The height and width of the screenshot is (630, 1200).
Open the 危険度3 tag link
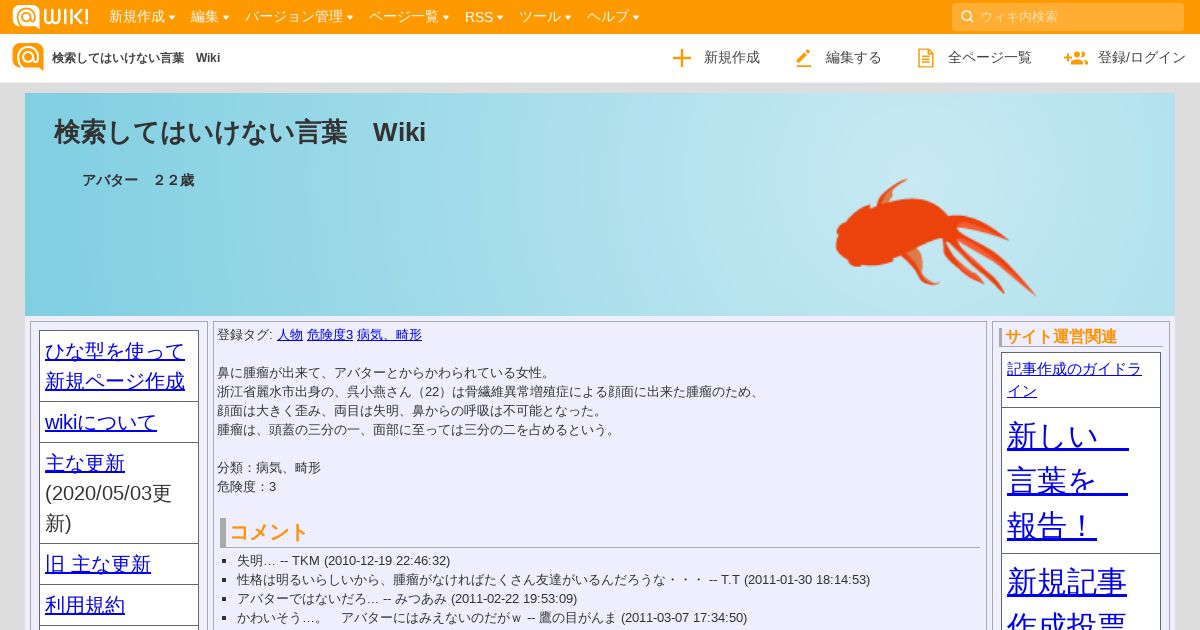330,335
